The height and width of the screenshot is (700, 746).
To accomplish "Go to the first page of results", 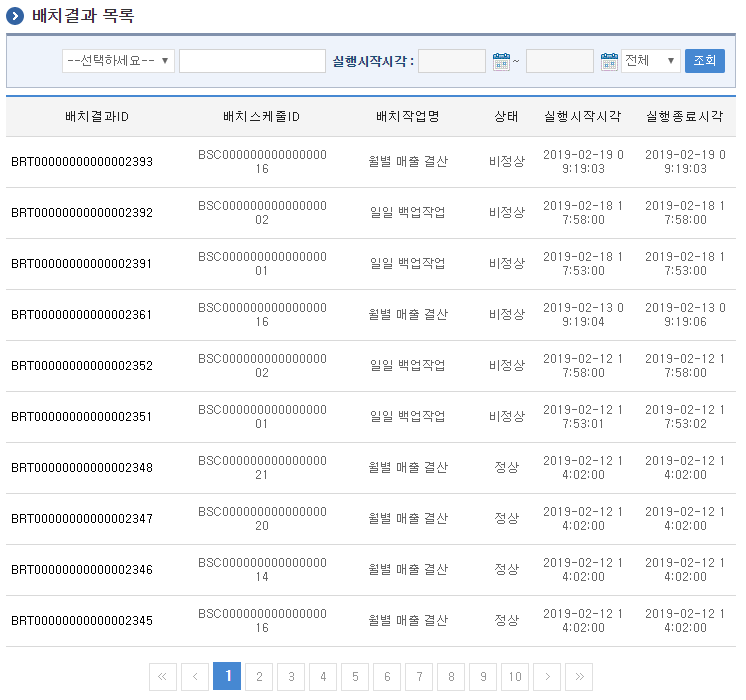I will [x=163, y=677].
